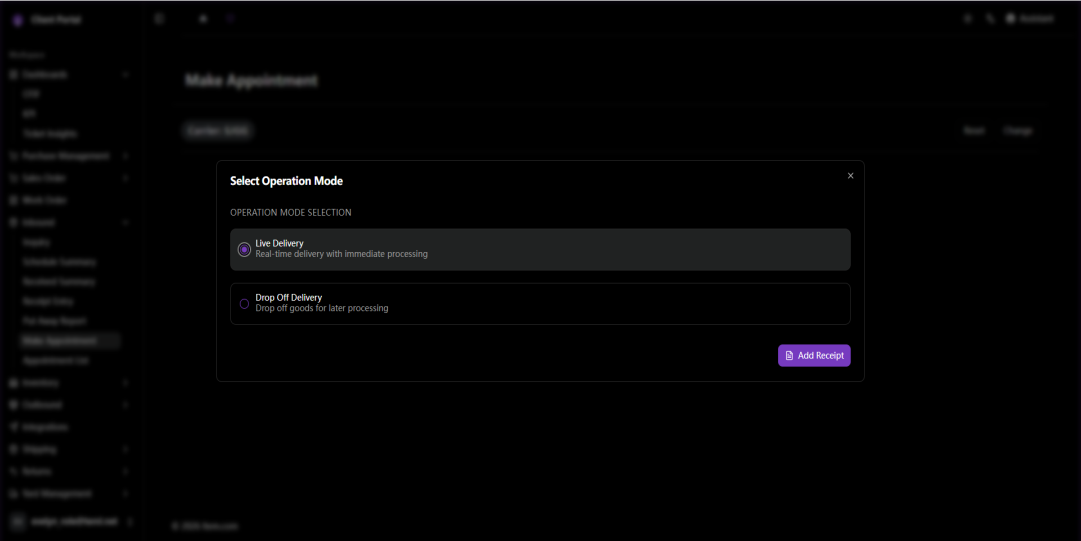Select the Drop Off Delivery radio button
Viewport: 1081px width, 541px height.
tap(244, 304)
